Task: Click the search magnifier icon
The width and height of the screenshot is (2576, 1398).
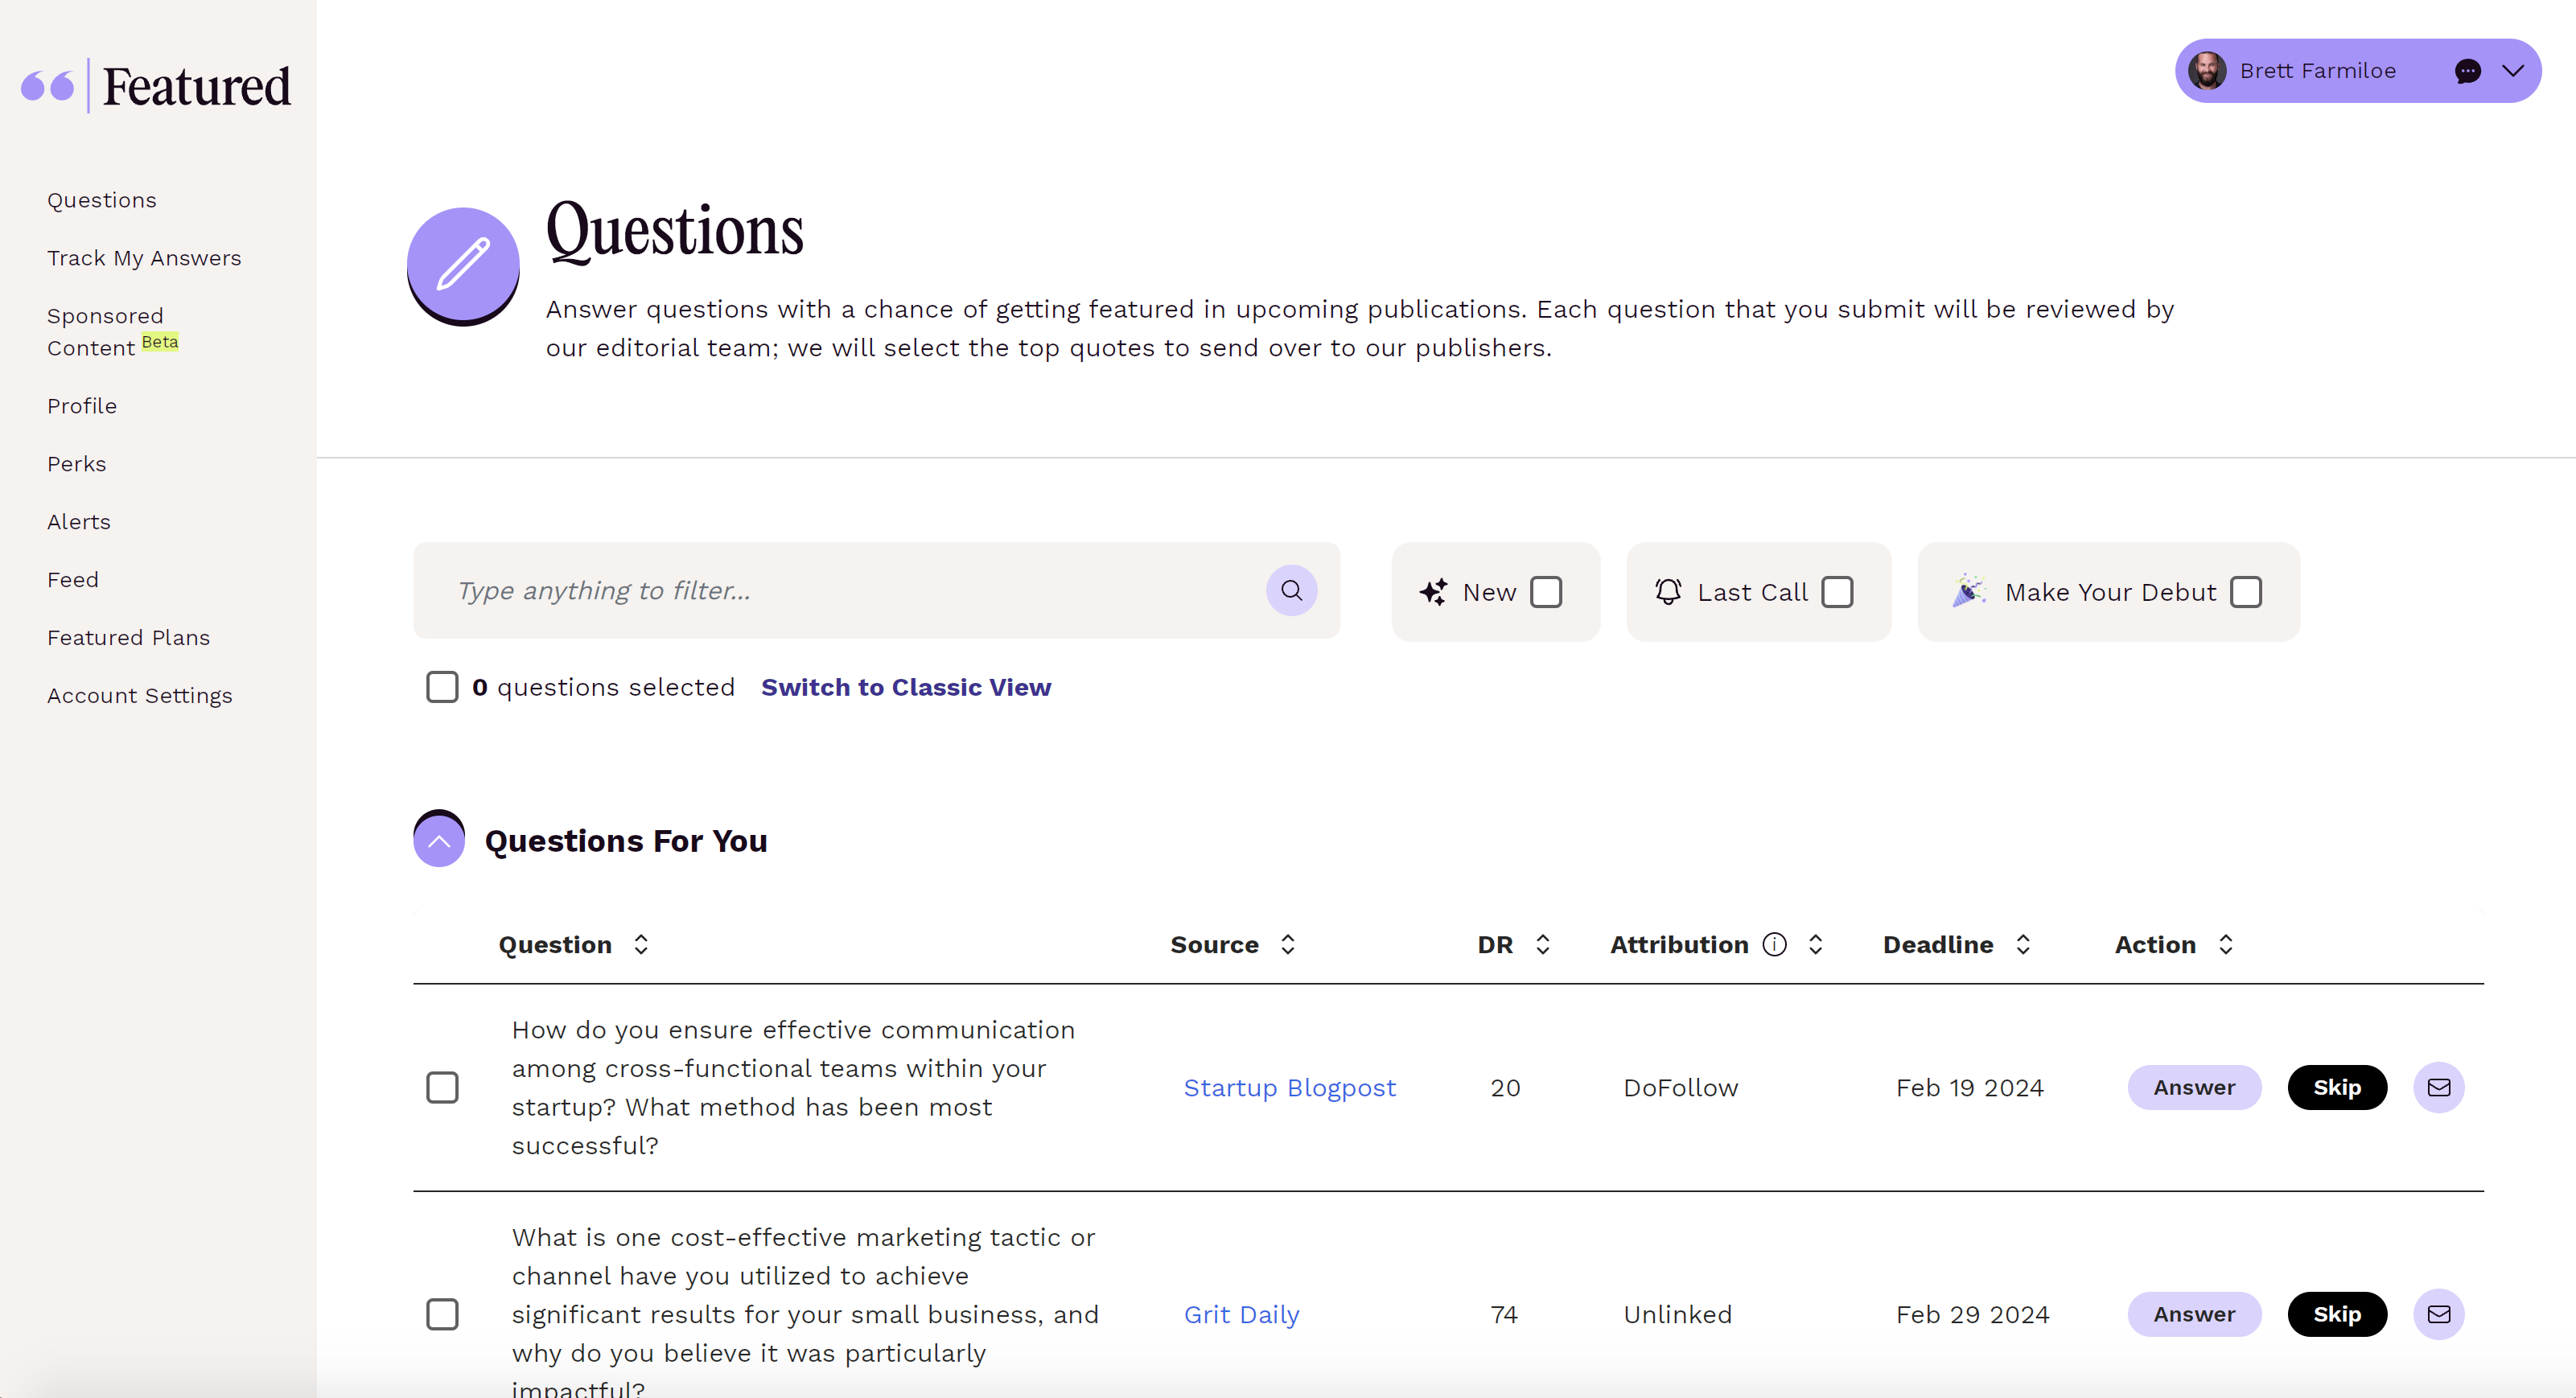Action: (1291, 590)
